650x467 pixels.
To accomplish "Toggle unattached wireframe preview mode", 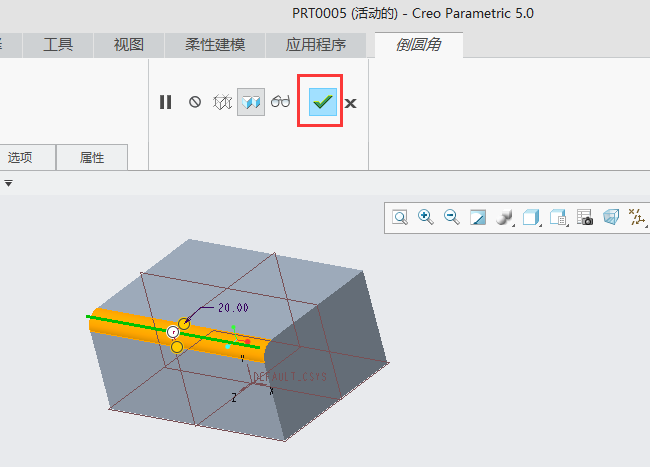I will [222, 102].
